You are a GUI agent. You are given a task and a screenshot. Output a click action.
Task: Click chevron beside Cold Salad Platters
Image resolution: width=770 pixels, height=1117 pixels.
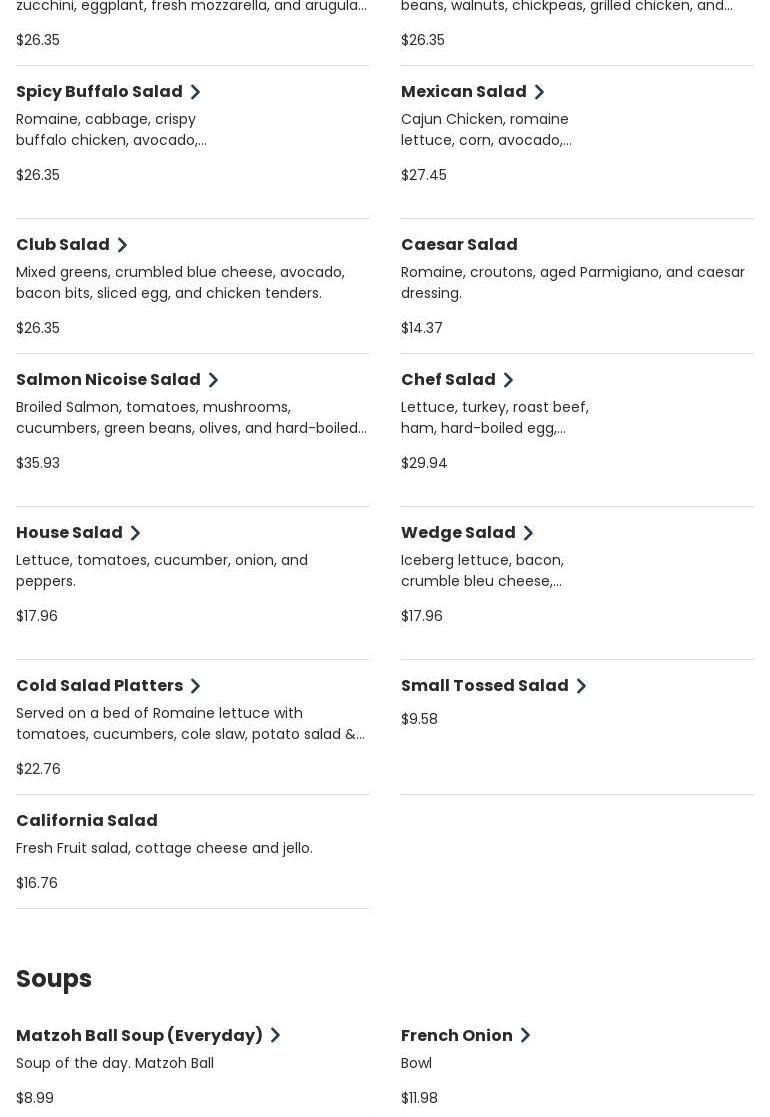(195, 686)
